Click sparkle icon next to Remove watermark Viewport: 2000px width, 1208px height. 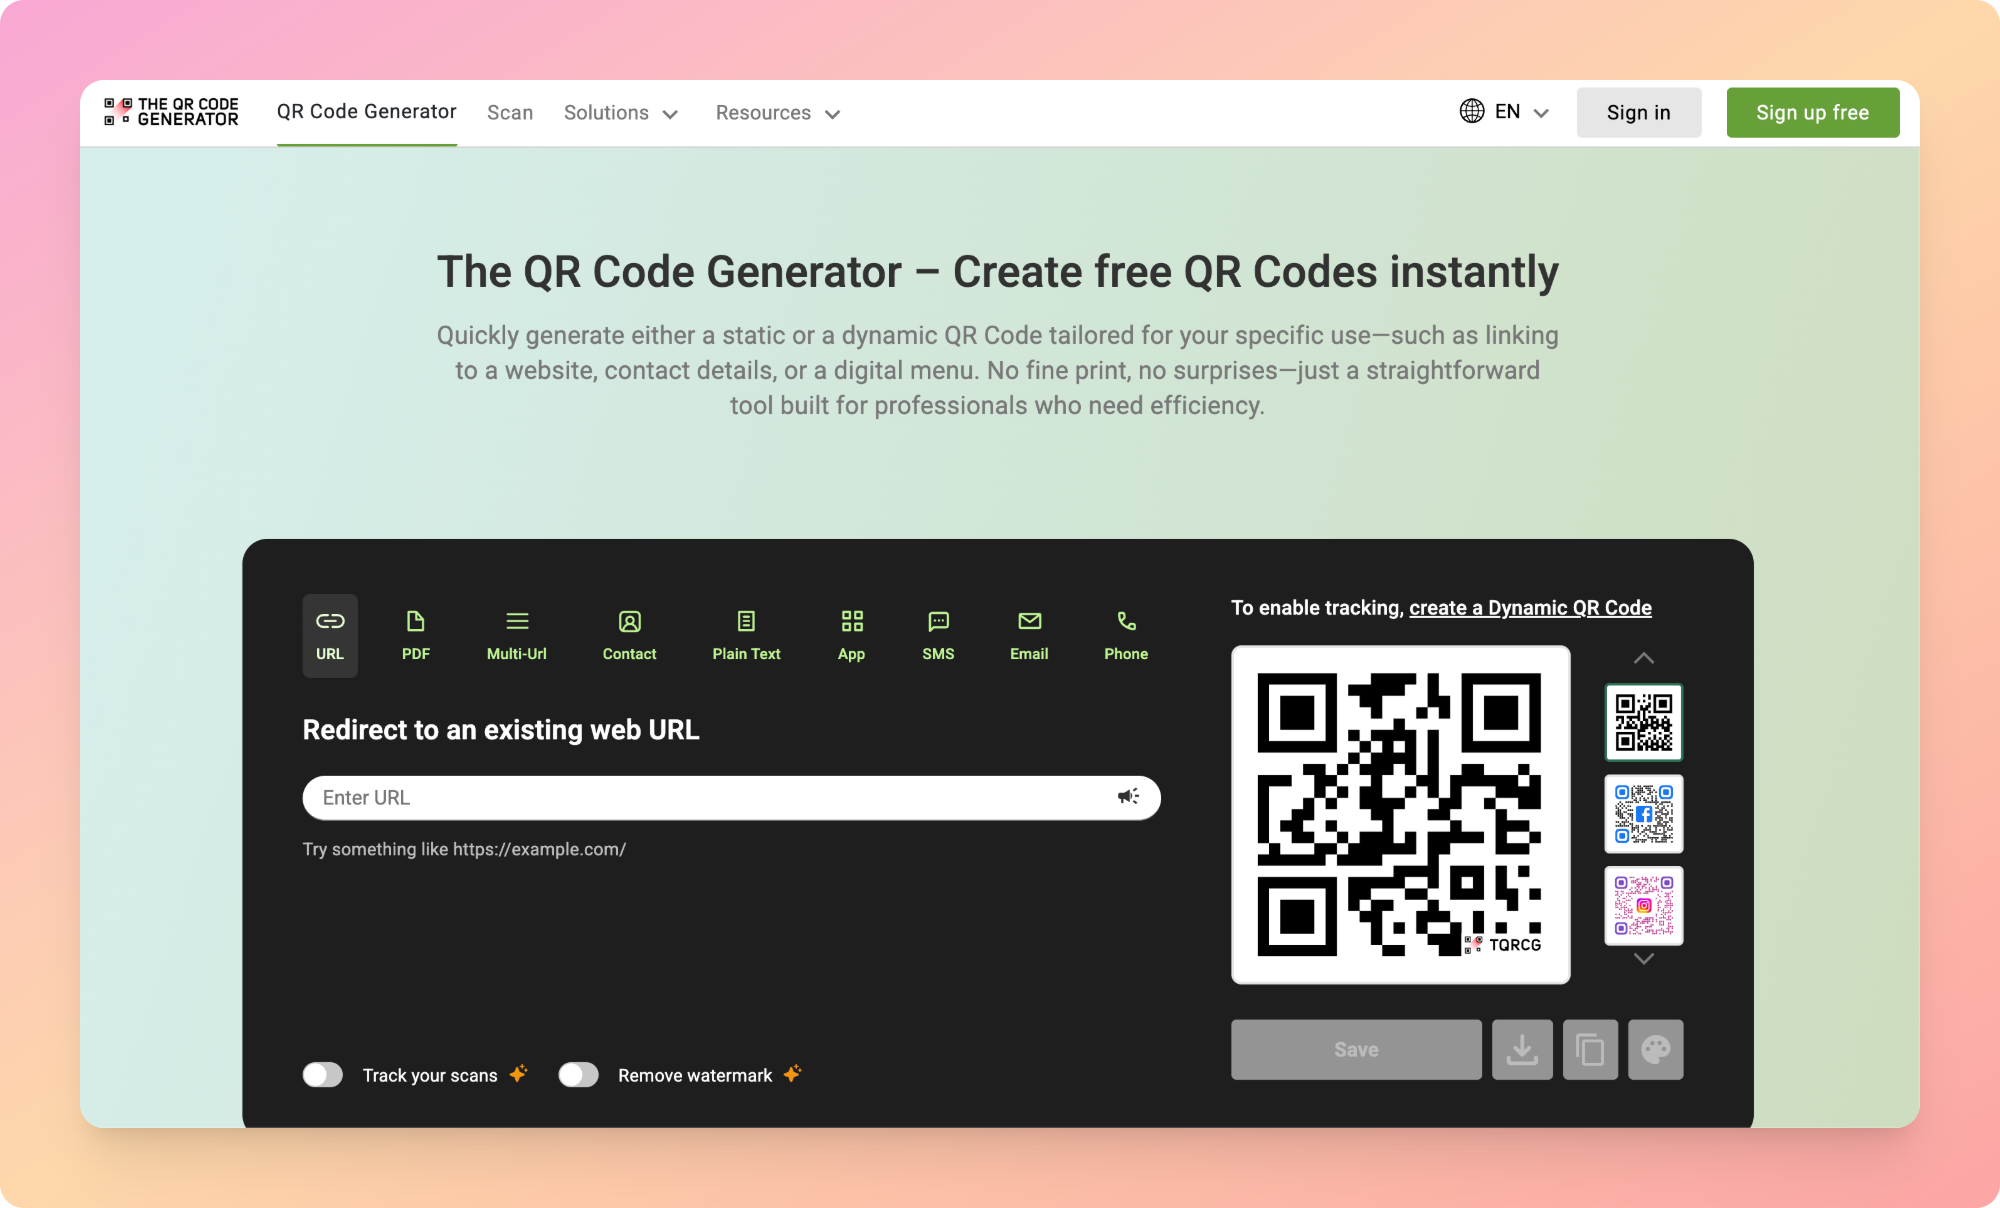(x=792, y=1074)
